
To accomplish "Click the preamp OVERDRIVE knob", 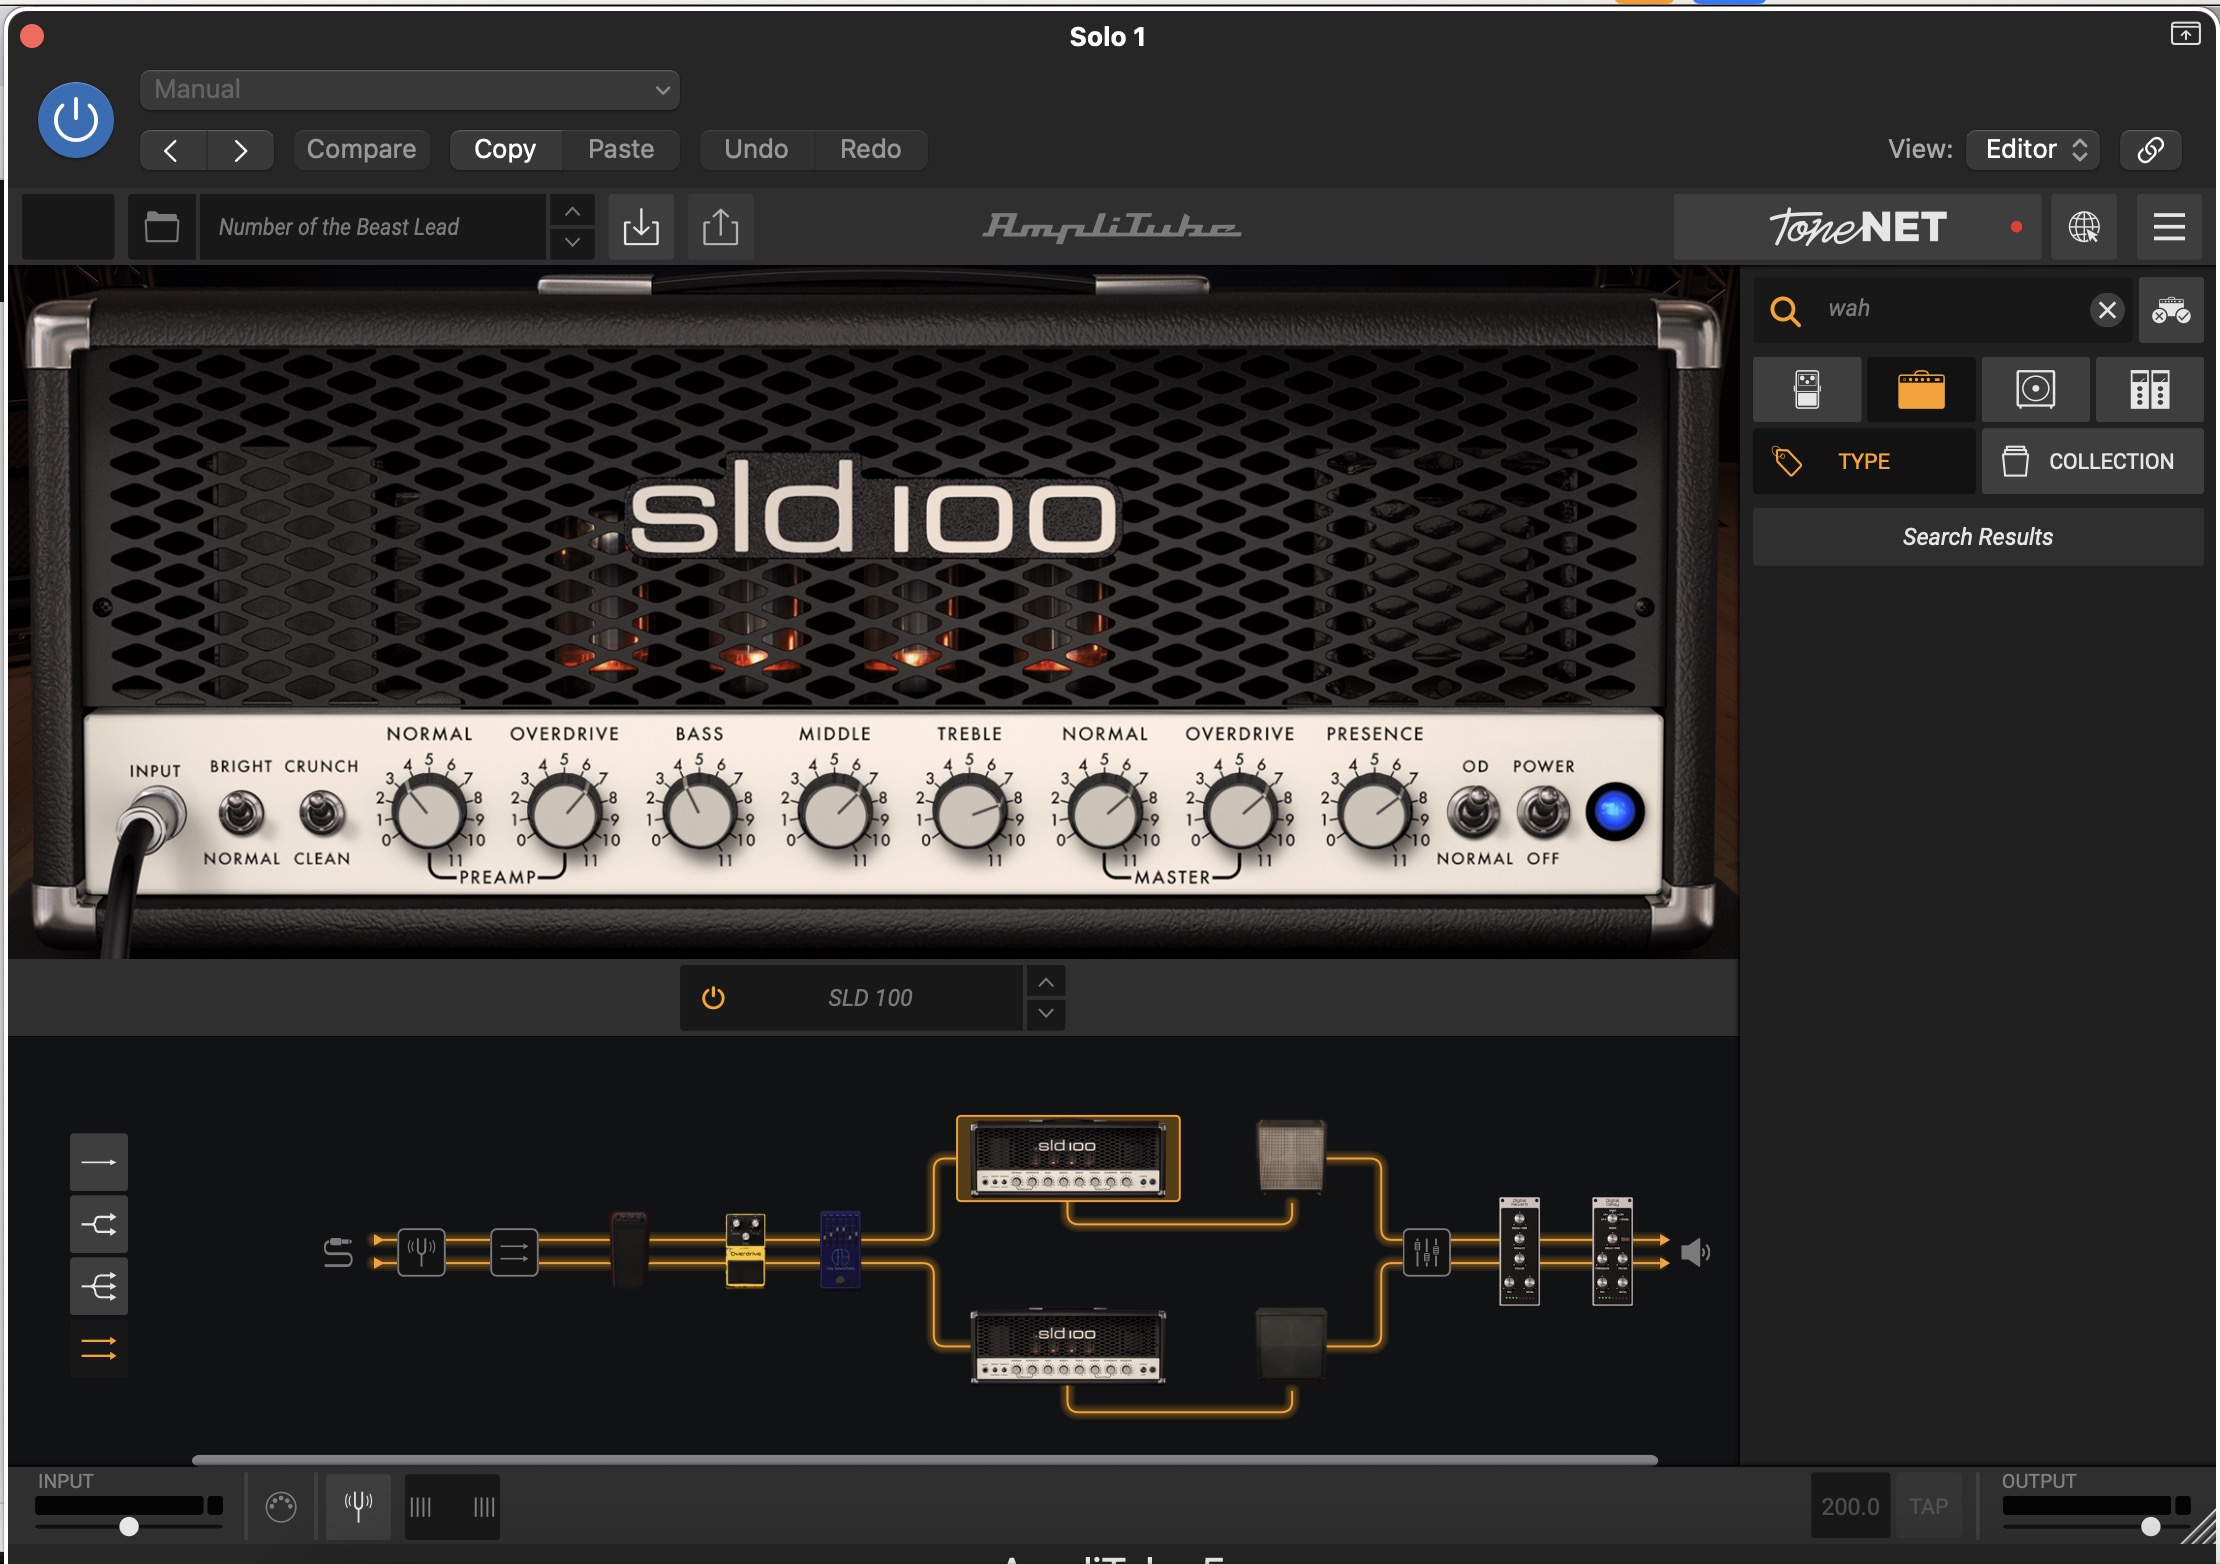I will 565,813.
